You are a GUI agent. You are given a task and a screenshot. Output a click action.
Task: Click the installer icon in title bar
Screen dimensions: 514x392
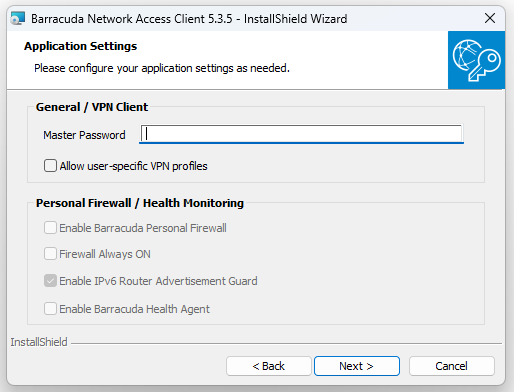(18, 19)
